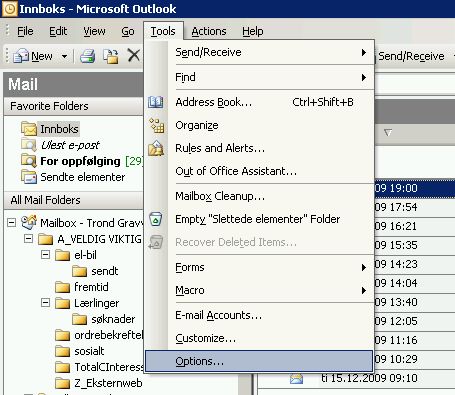Click the Empty deleted items recycle icon
Image resolution: width=455 pixels, height=395 pixels.
(156, 219)
